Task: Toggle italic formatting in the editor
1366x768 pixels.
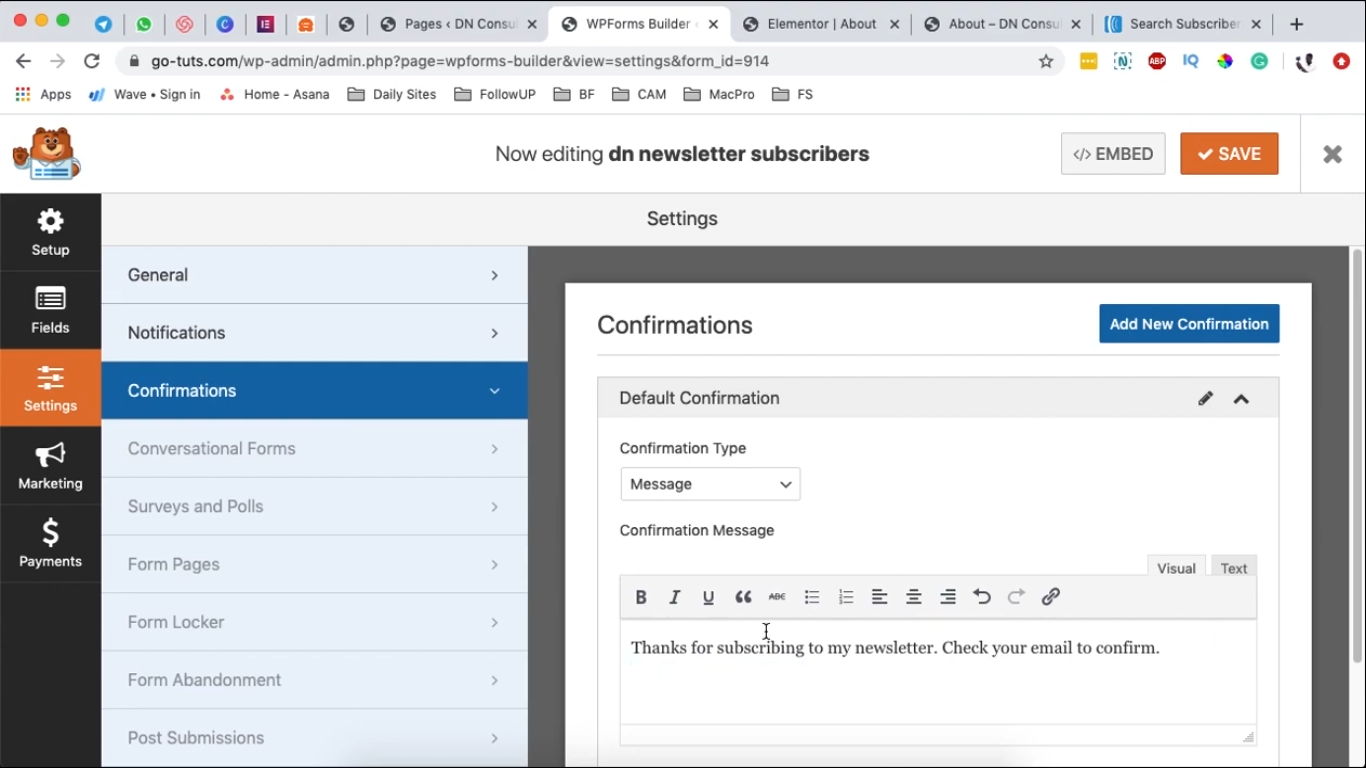Action: pyautogui.click(x=675, y=597)
